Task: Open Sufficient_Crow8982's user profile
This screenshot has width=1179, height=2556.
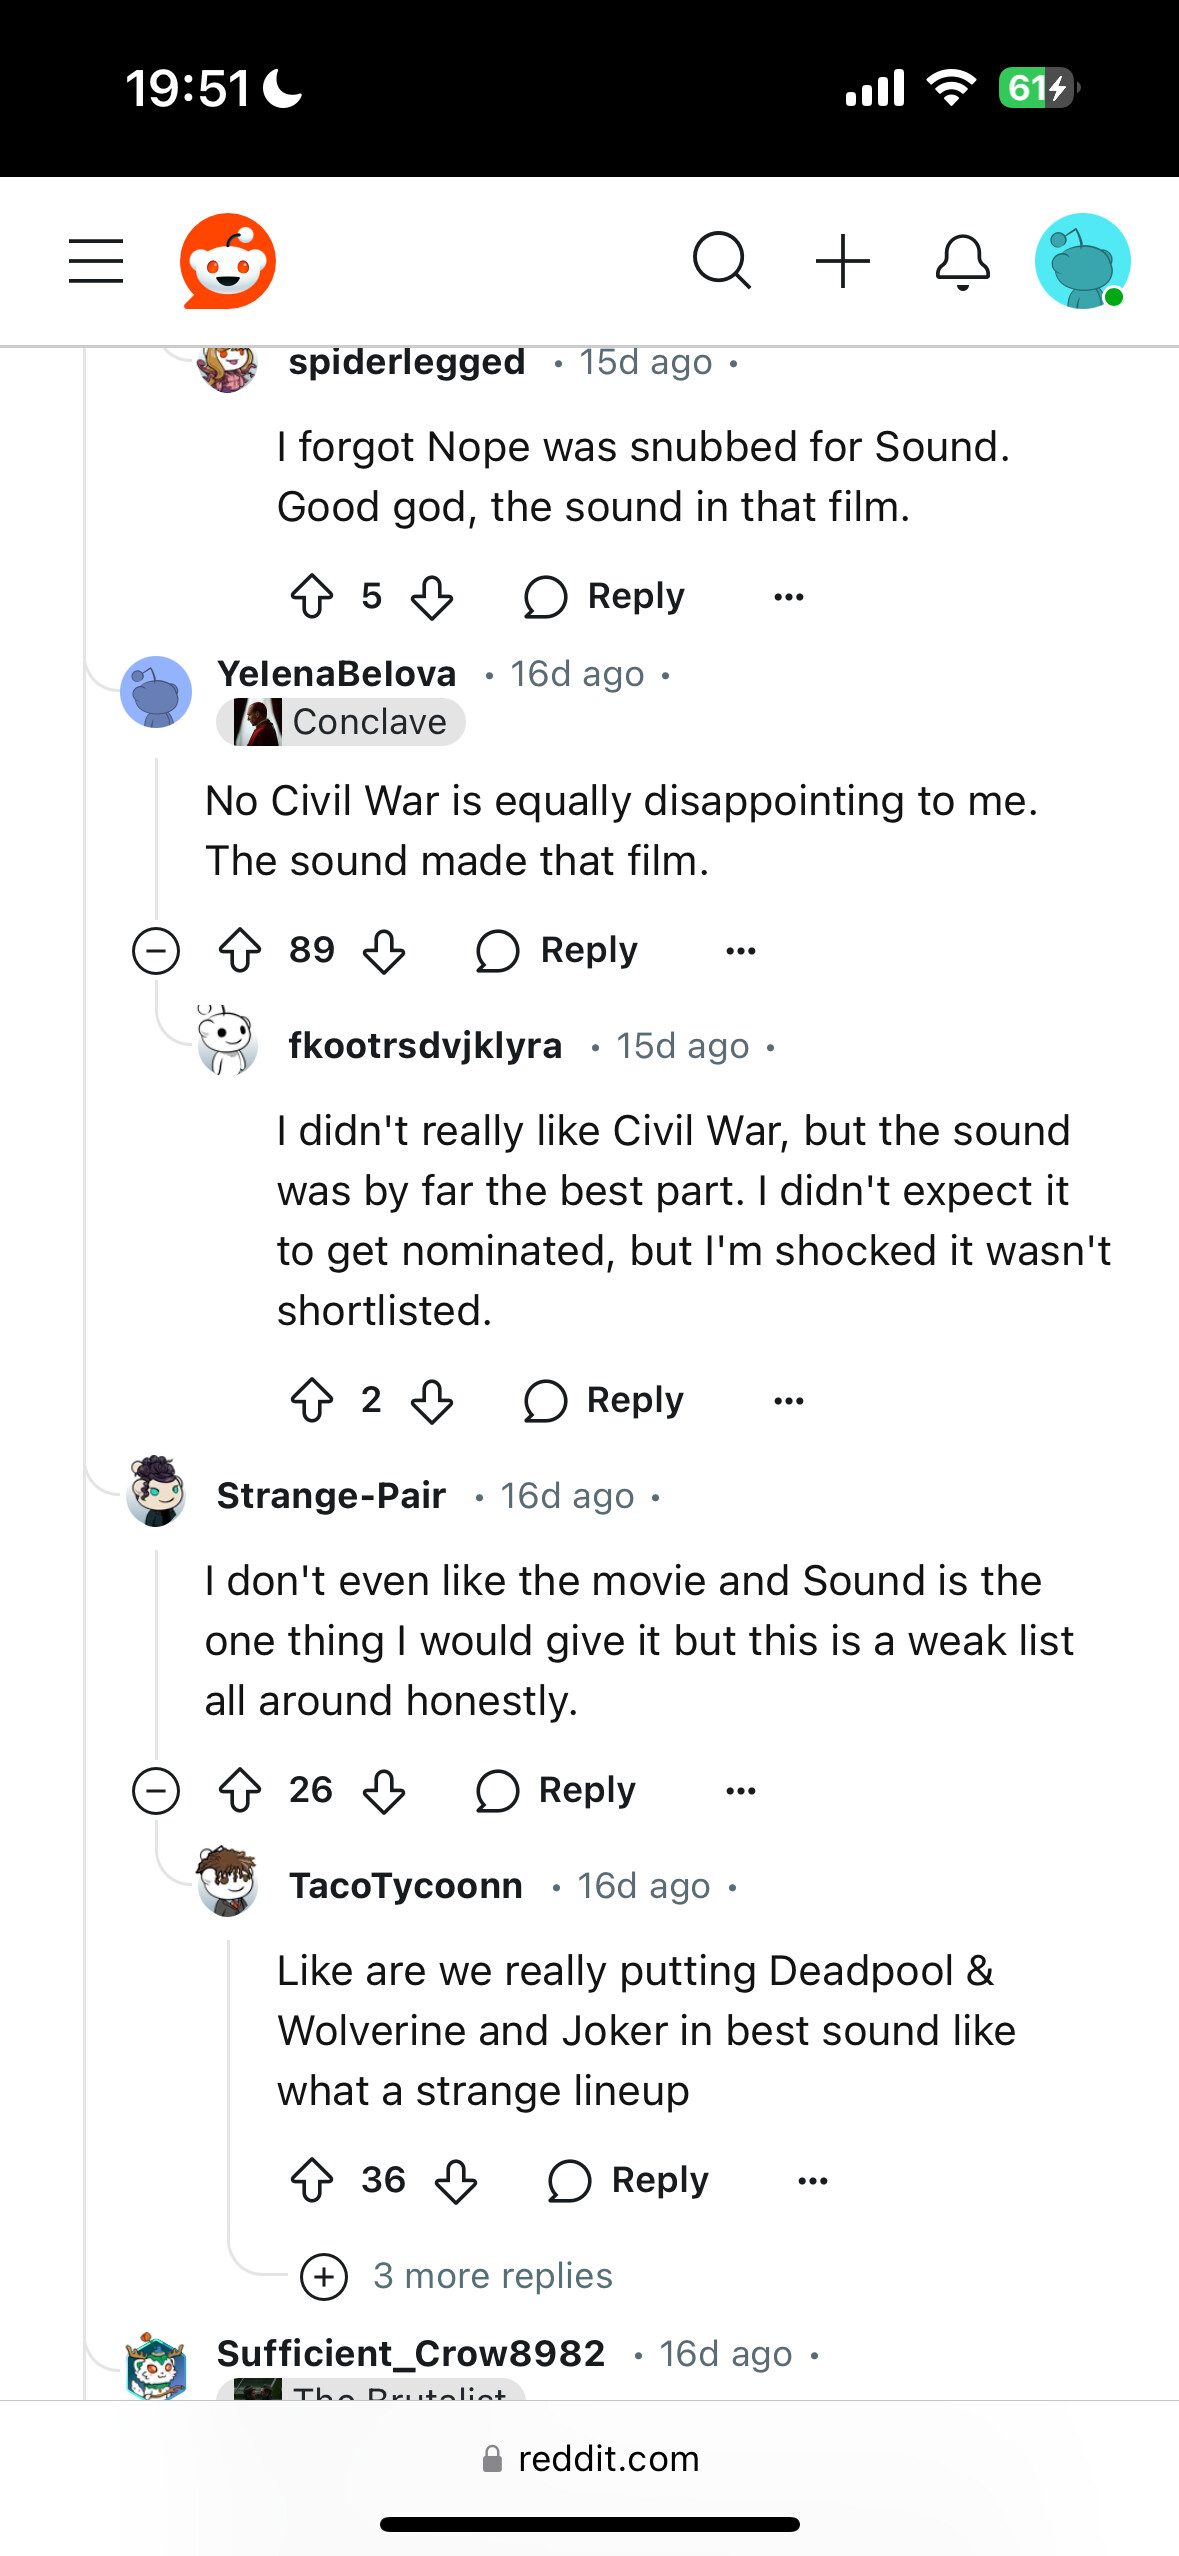Action: (411, 2354)
